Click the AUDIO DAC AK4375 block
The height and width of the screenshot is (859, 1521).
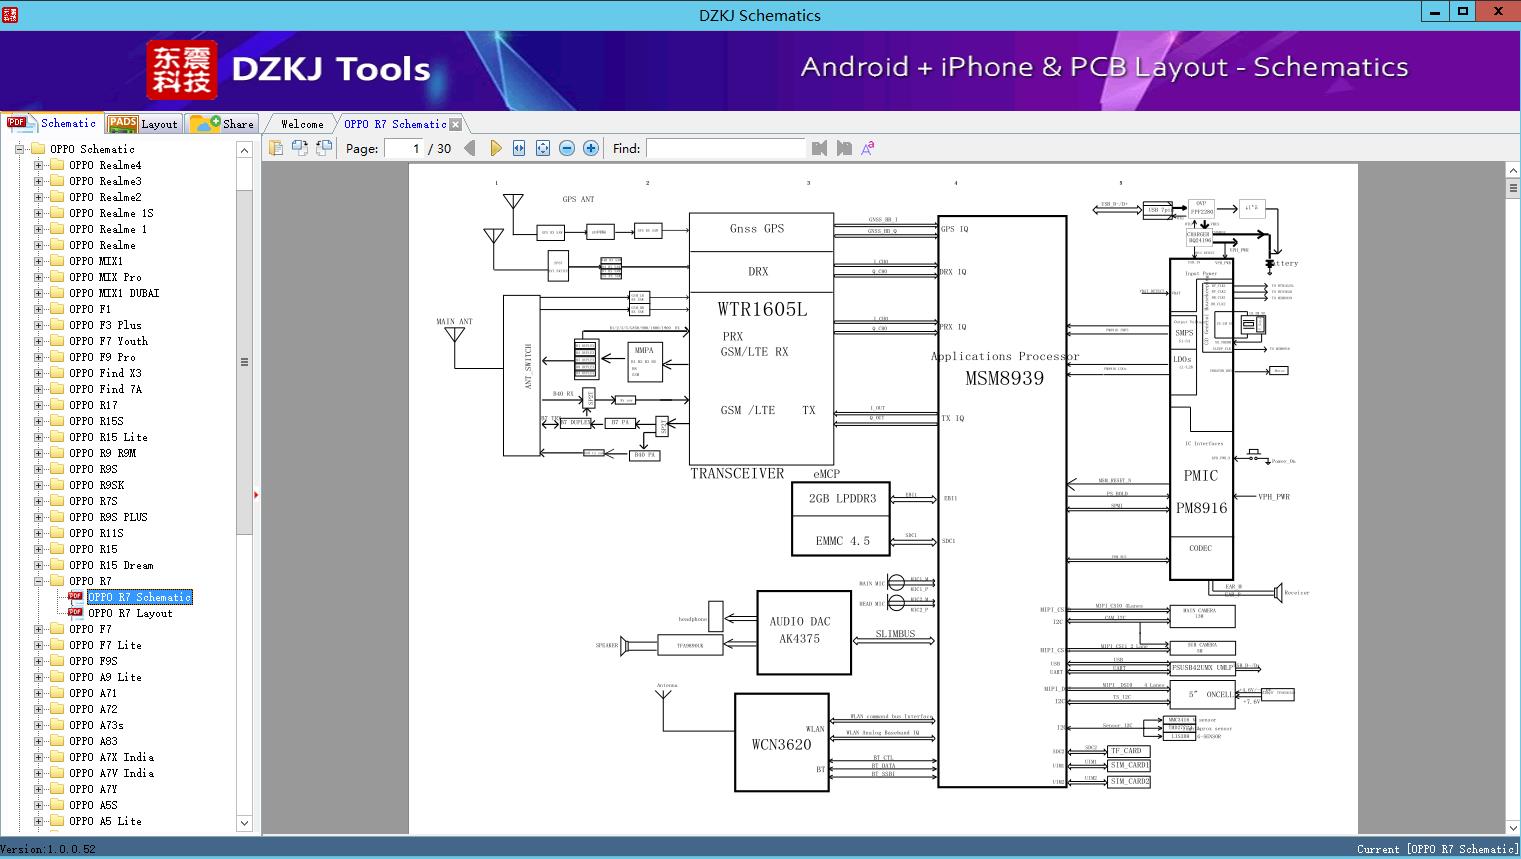804,632
